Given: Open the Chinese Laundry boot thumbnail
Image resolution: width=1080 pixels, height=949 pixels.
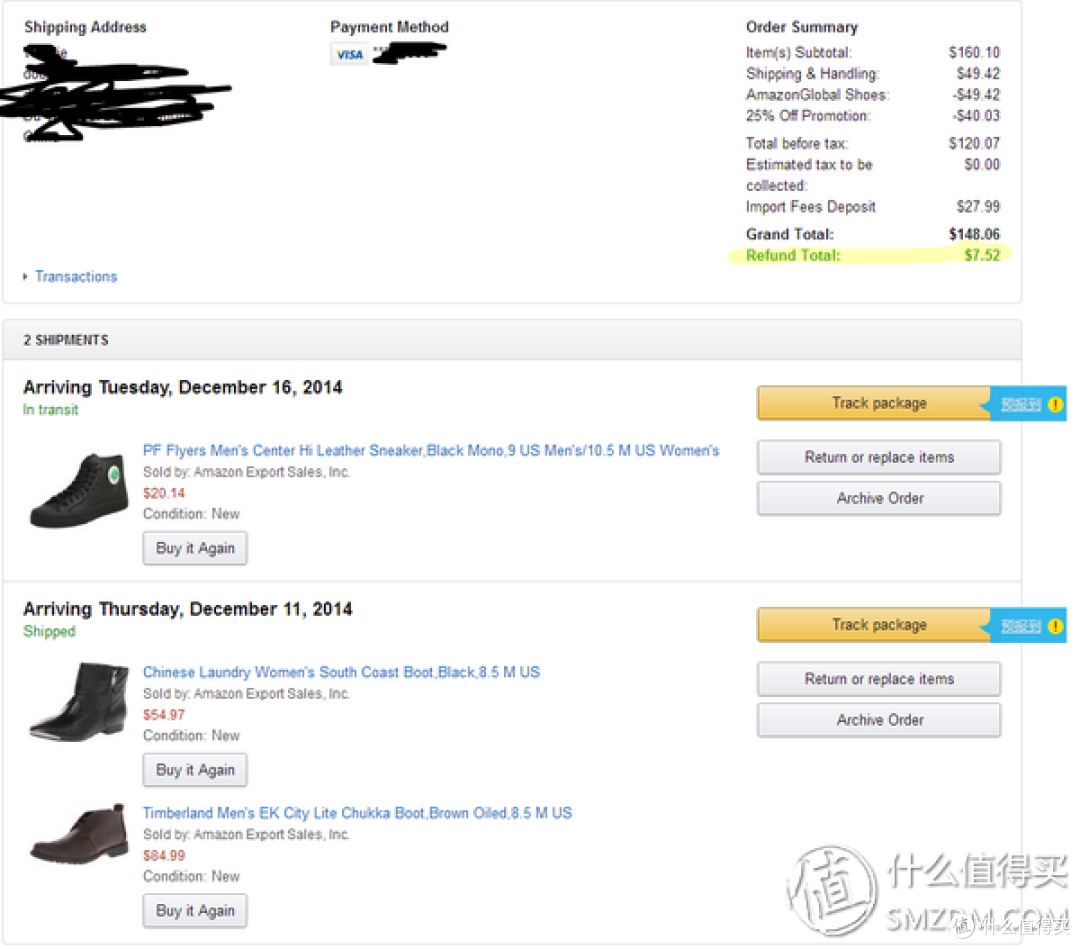Looking at the screenshot, I should tap(79, 702).
